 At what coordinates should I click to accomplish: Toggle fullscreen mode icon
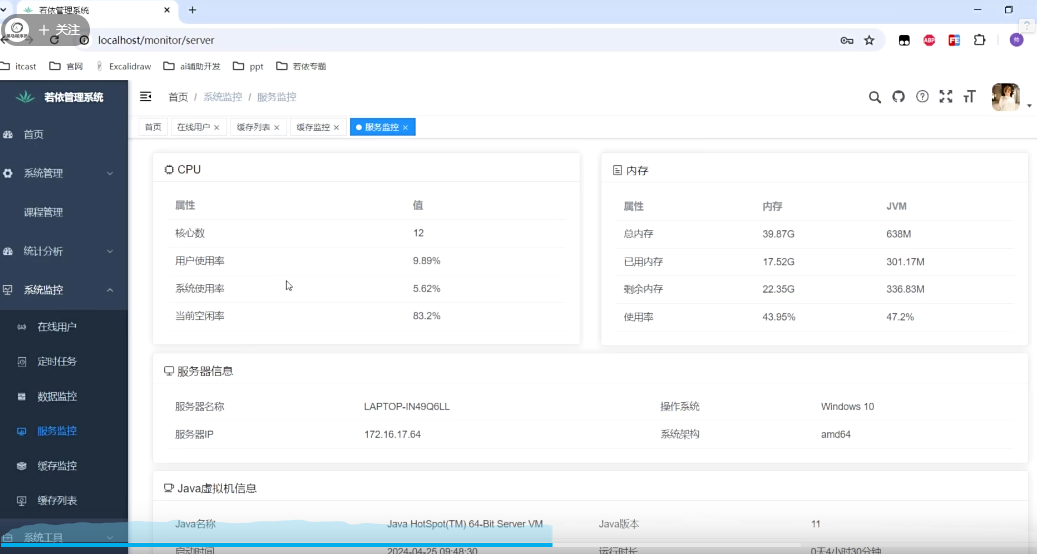[946, 97]
